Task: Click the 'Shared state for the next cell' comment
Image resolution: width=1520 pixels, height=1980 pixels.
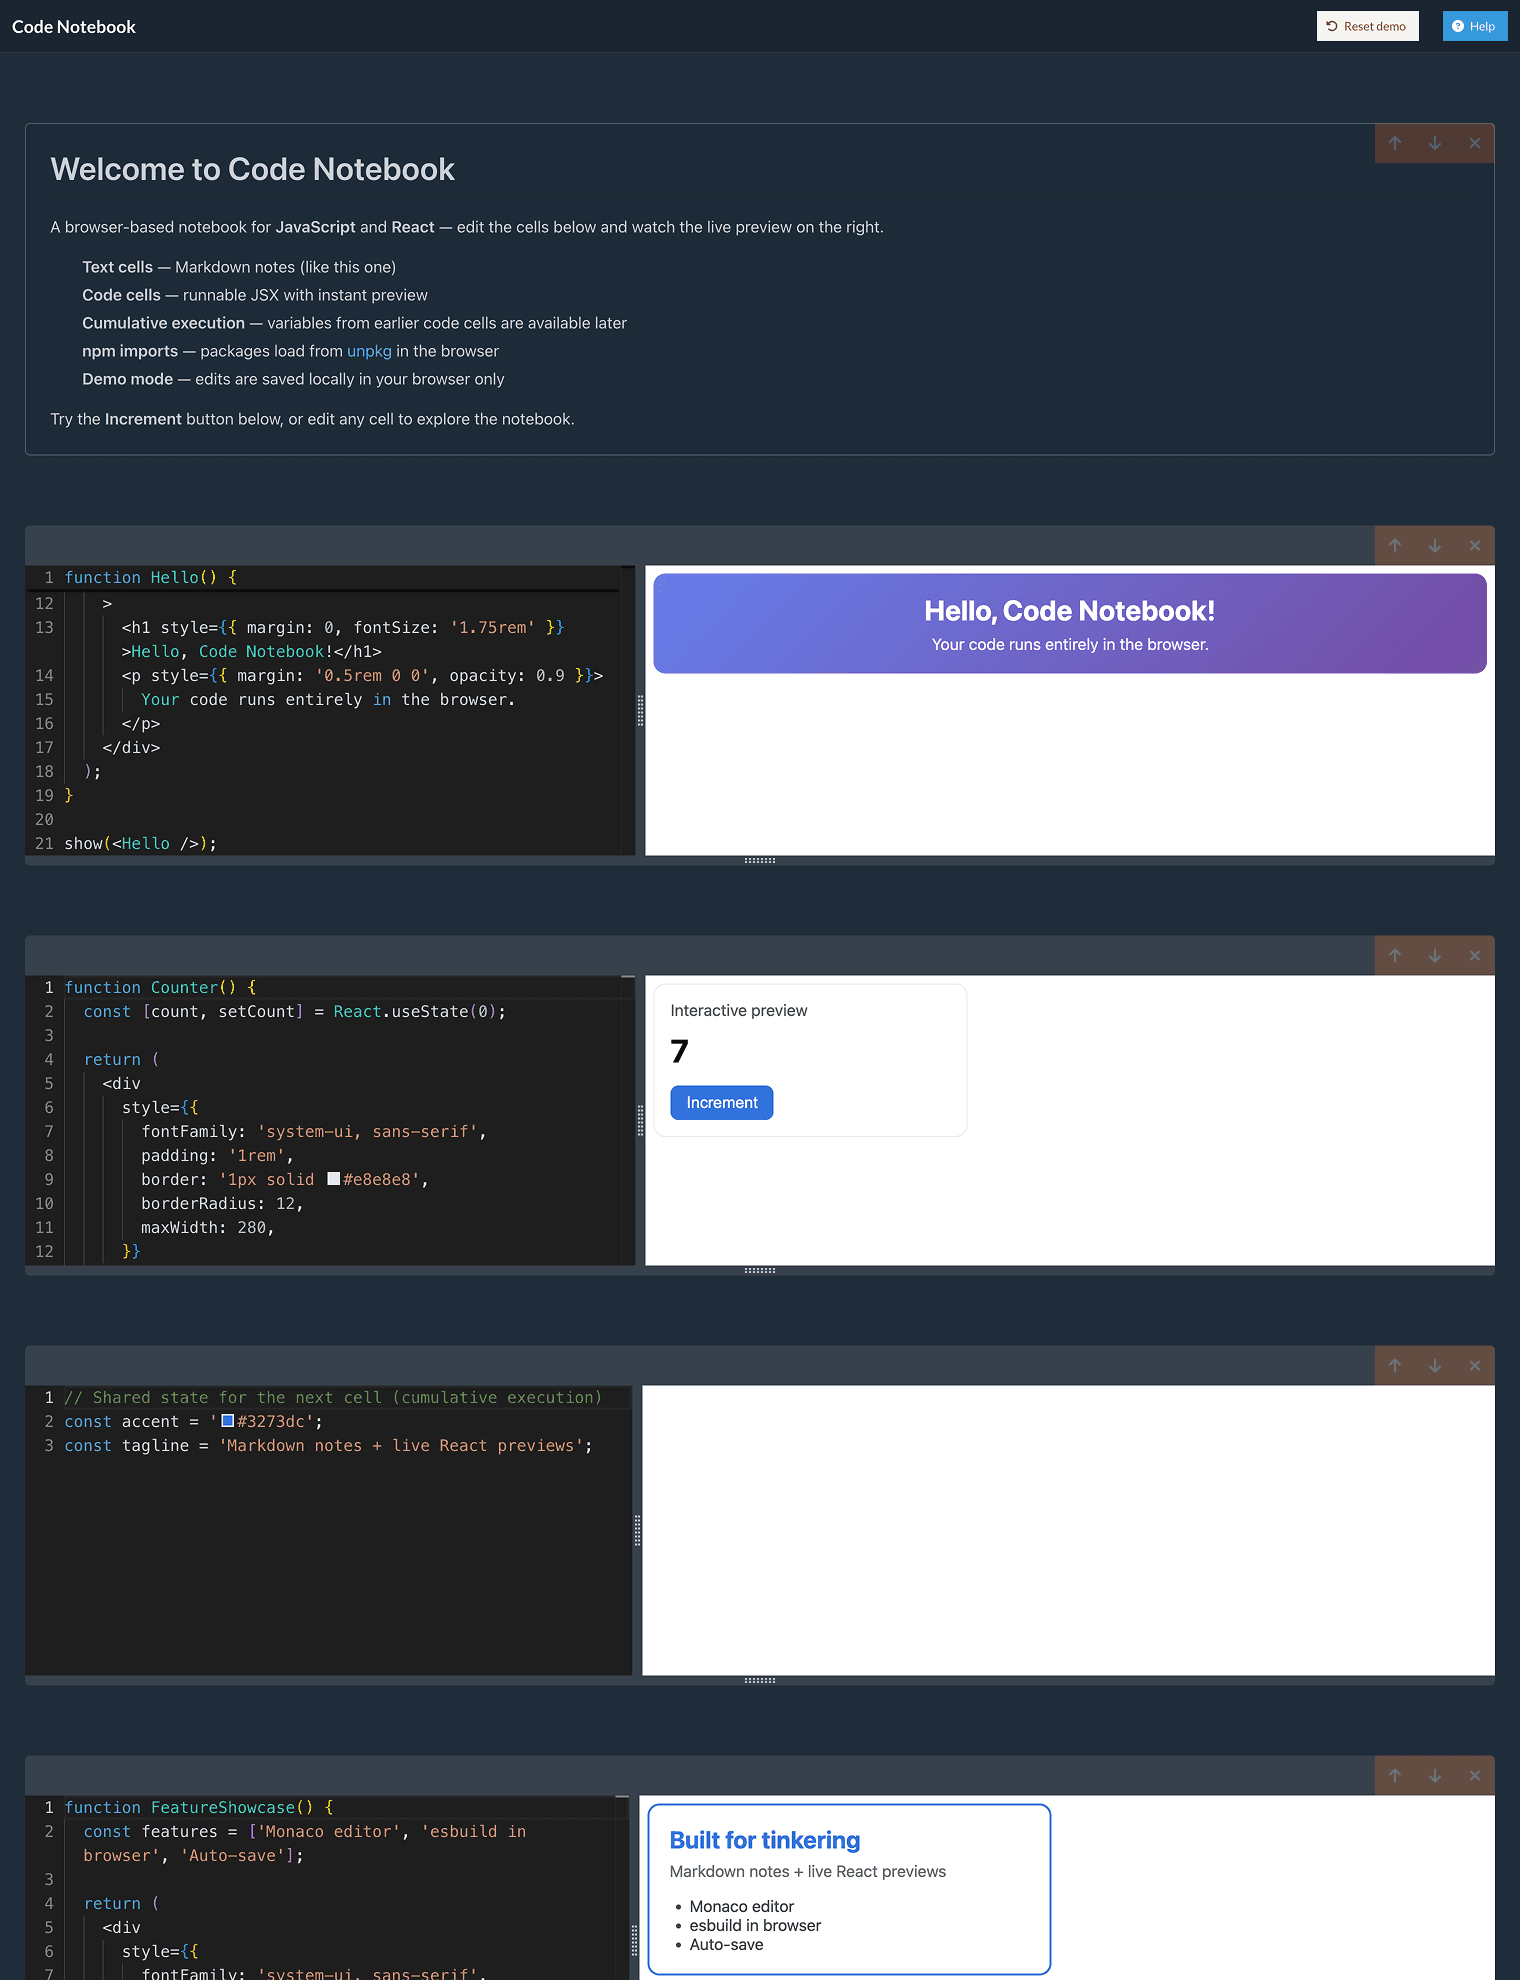Action: [334, 1397]
